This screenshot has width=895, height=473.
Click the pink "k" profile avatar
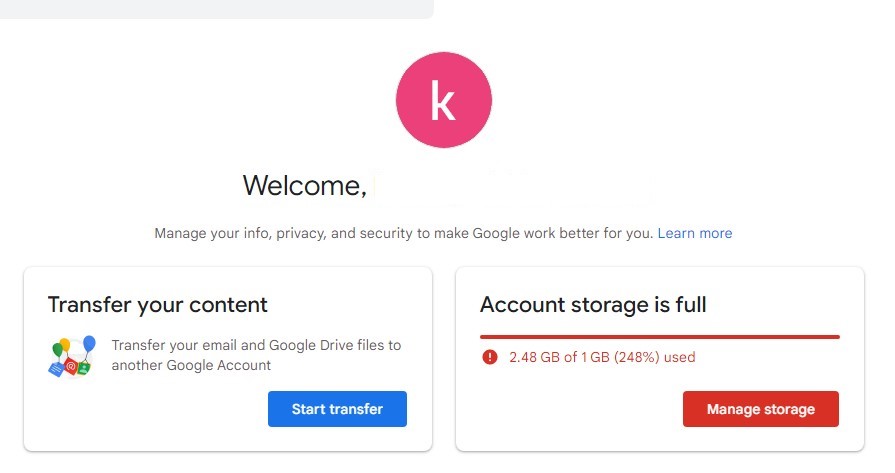pyautogui.click(x=443, y=98)
